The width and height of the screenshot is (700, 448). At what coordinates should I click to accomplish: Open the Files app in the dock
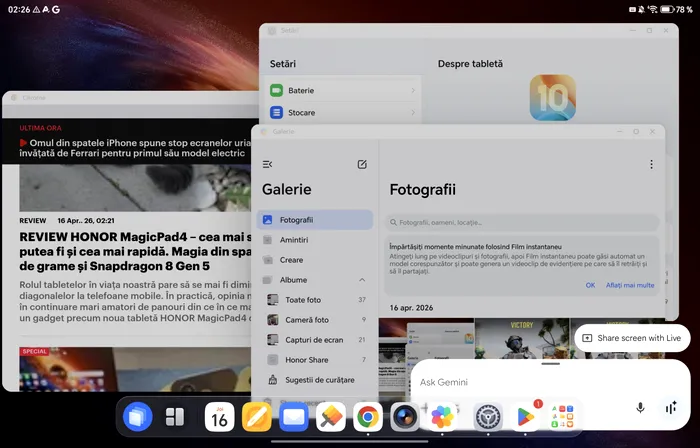138,417
